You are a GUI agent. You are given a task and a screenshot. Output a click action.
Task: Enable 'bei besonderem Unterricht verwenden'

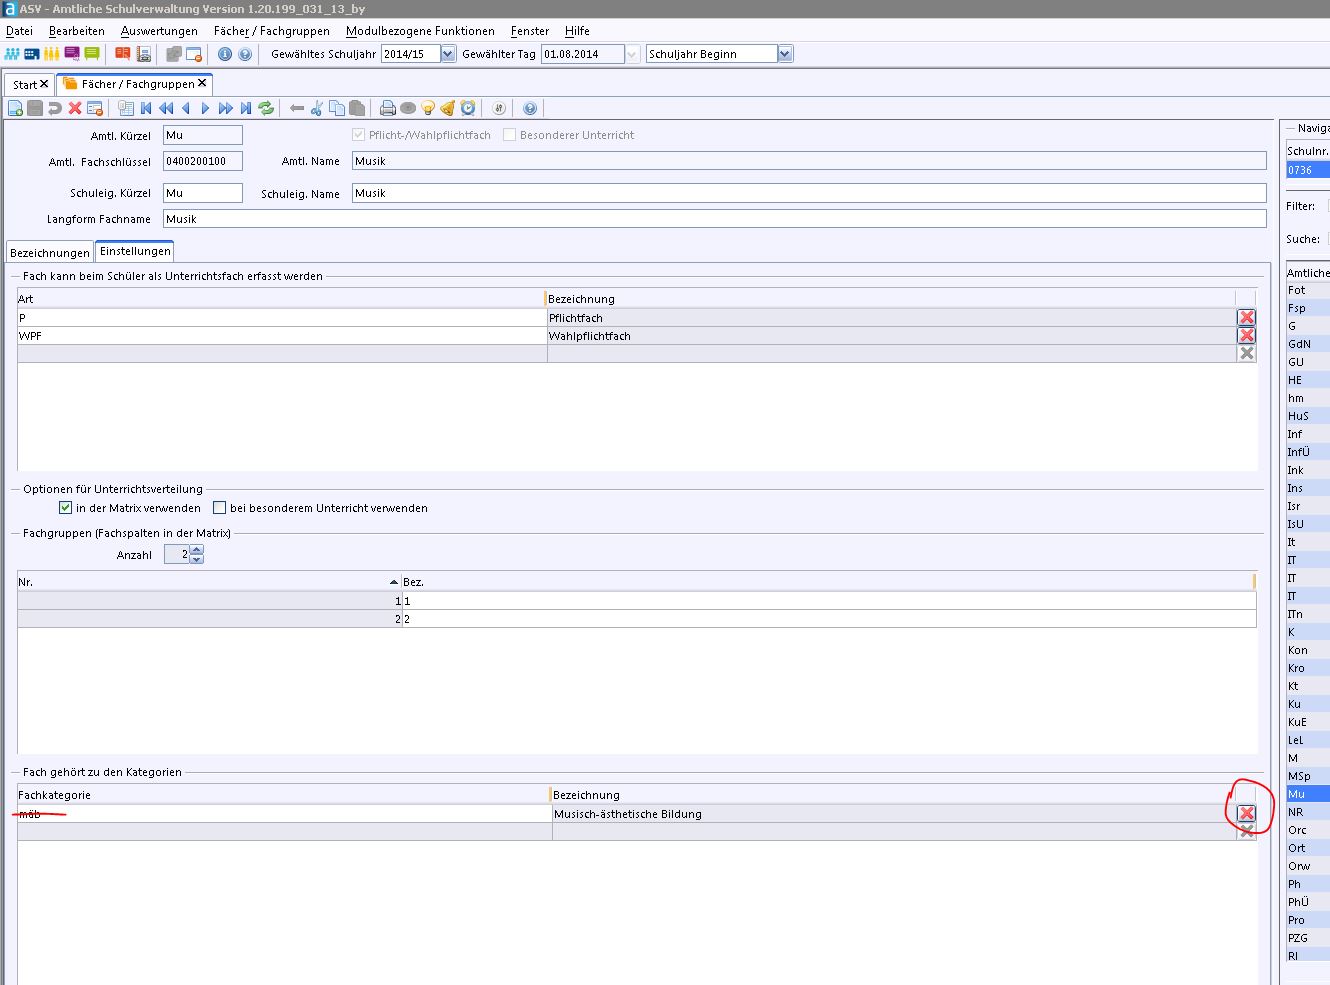coord(220,508)
